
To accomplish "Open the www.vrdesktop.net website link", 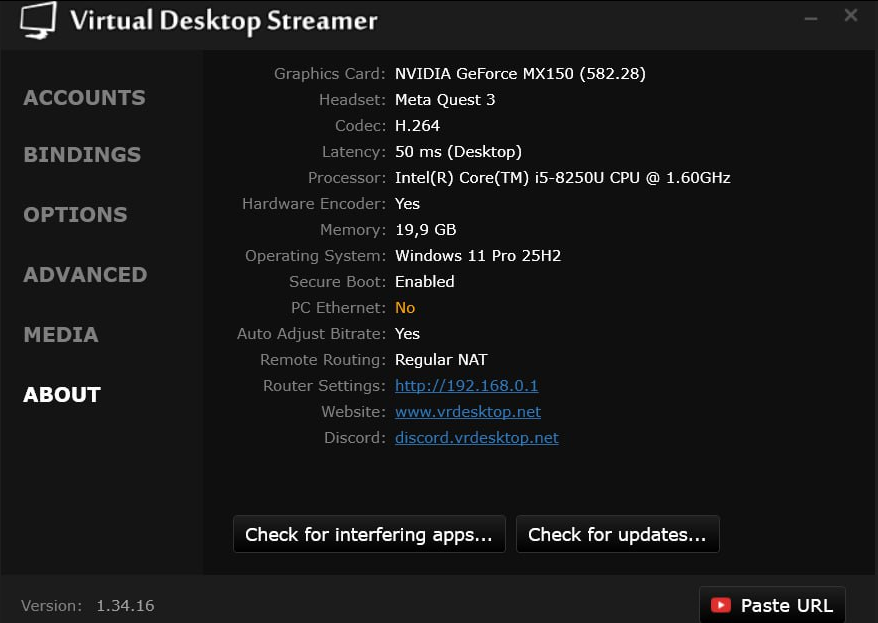I will pyautogui.click(x=468, y=412).
